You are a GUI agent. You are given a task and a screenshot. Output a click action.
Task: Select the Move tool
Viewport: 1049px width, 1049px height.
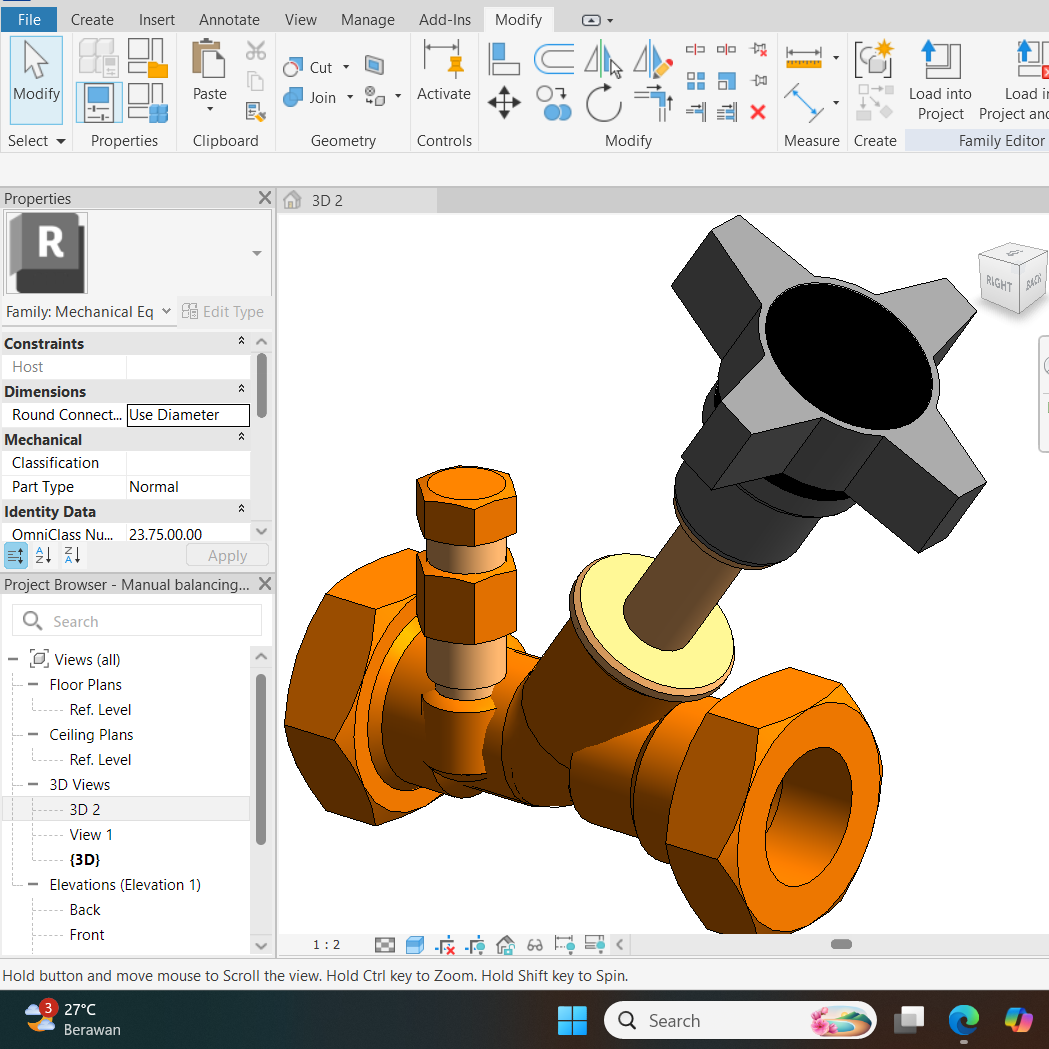(x=504, y=102)
